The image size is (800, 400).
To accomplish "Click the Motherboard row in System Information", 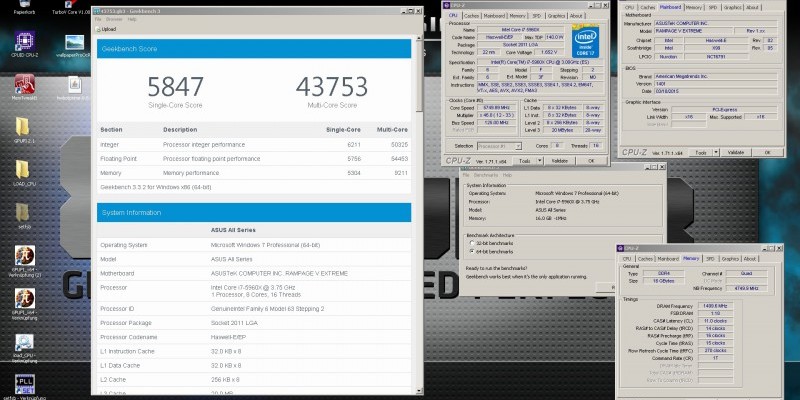I will click(x=254, y=273).
